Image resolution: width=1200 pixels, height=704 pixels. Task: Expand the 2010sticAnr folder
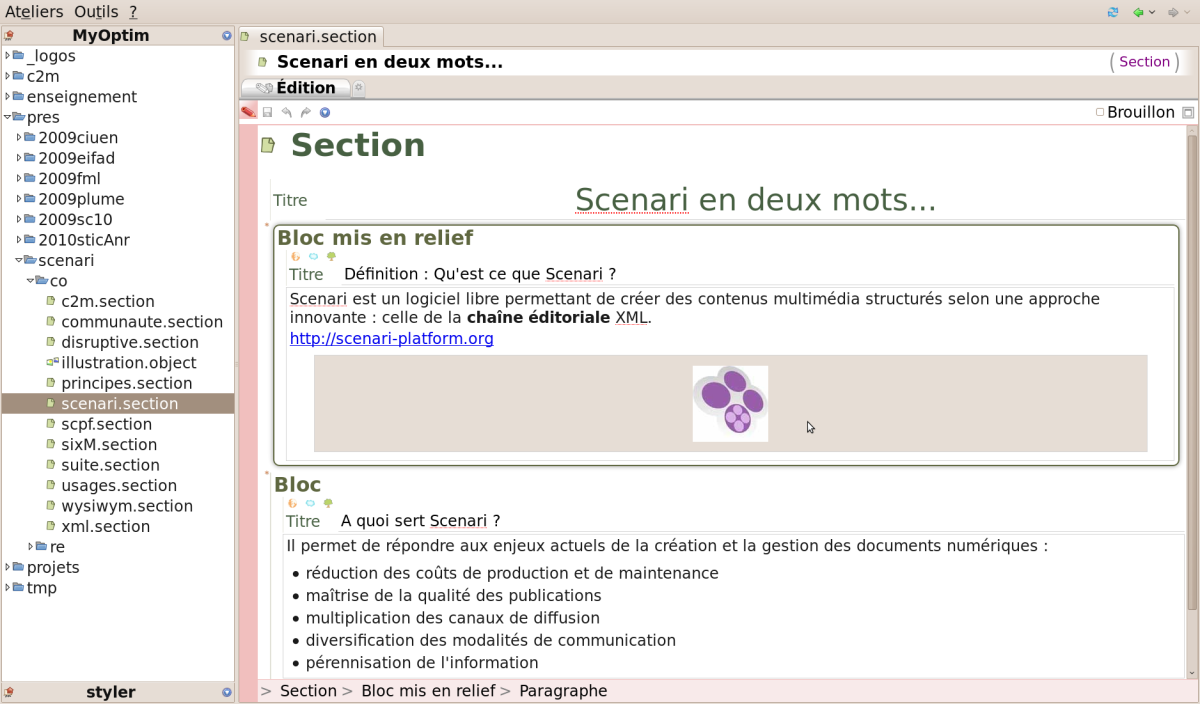point(19,240)
